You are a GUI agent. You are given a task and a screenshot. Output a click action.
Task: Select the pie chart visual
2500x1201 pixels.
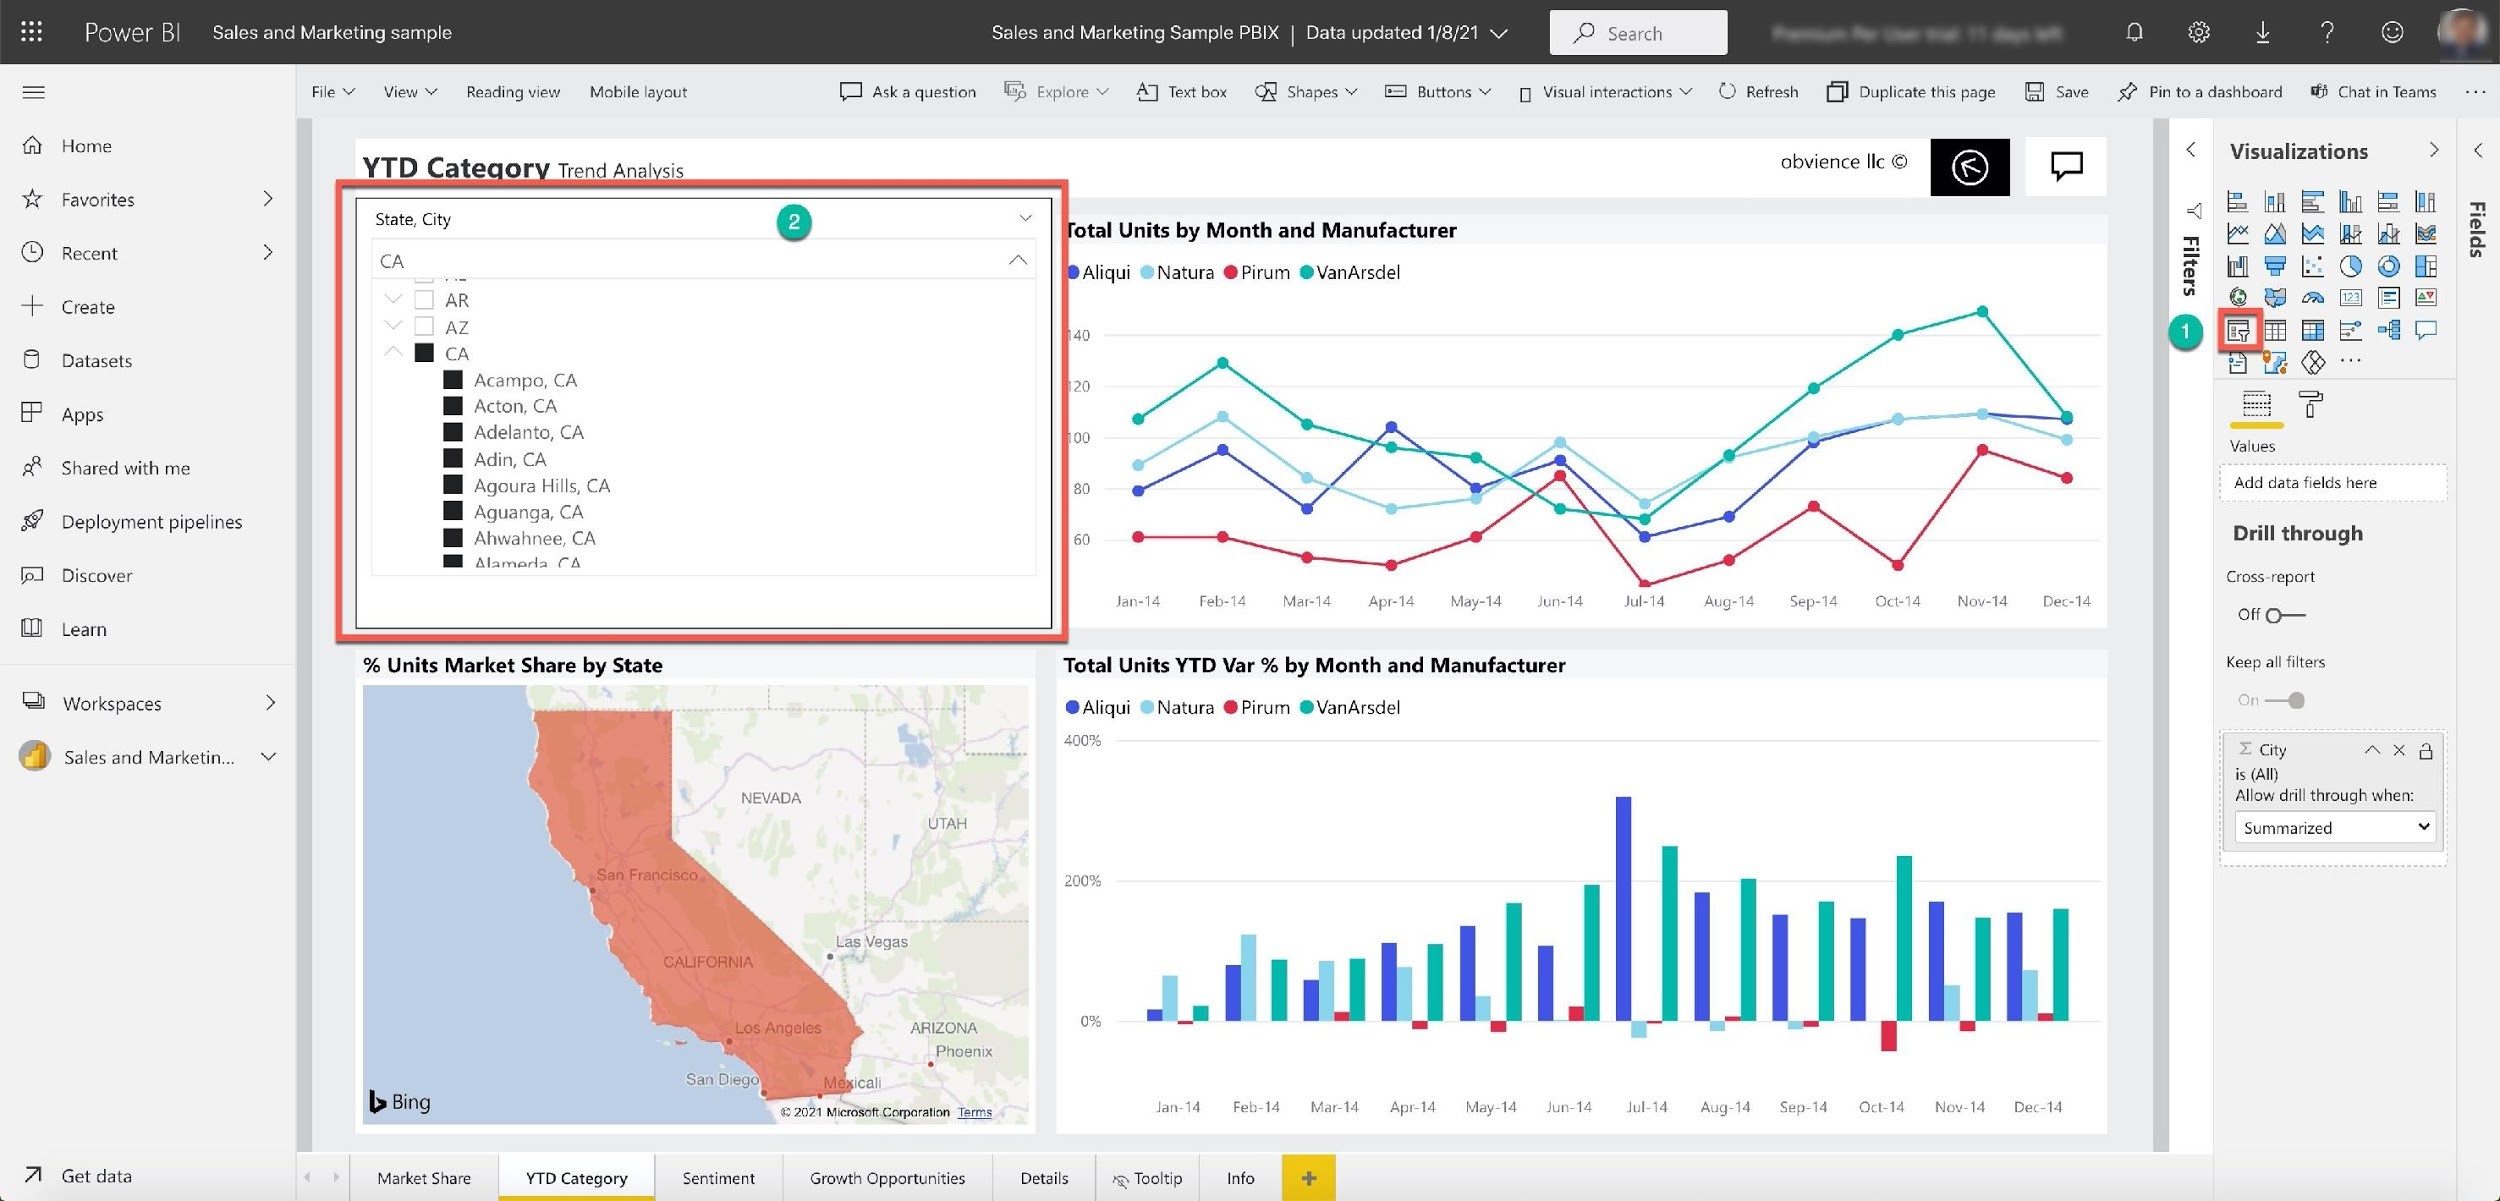coord(2351,266)
